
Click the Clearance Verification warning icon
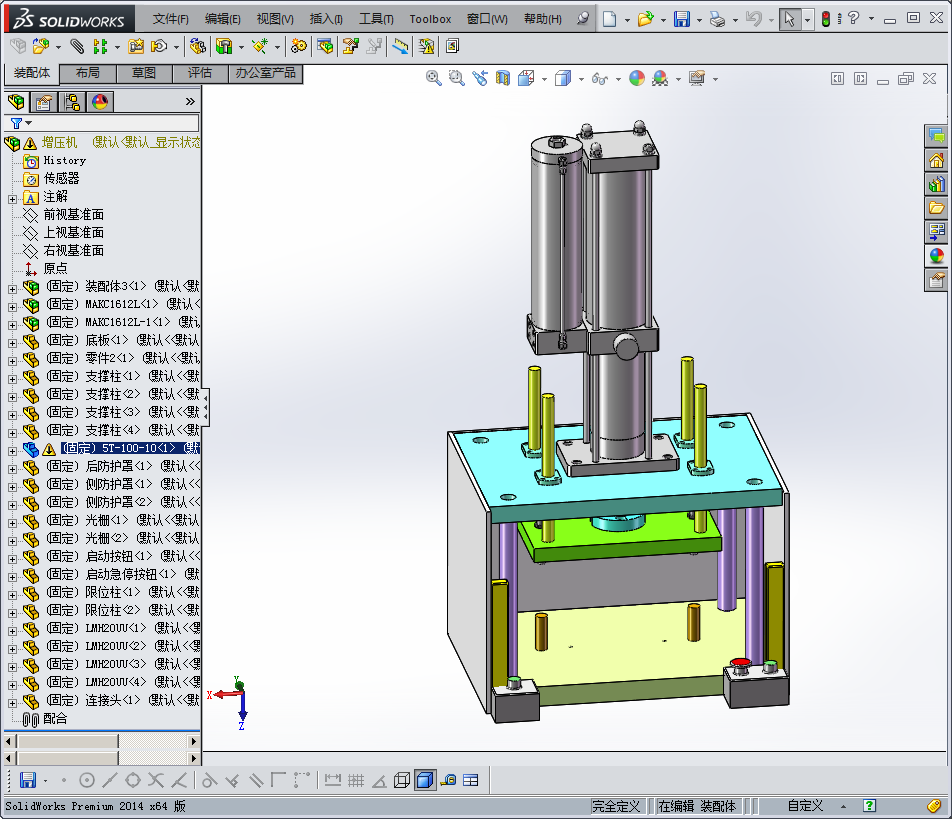tap(426, 46)
